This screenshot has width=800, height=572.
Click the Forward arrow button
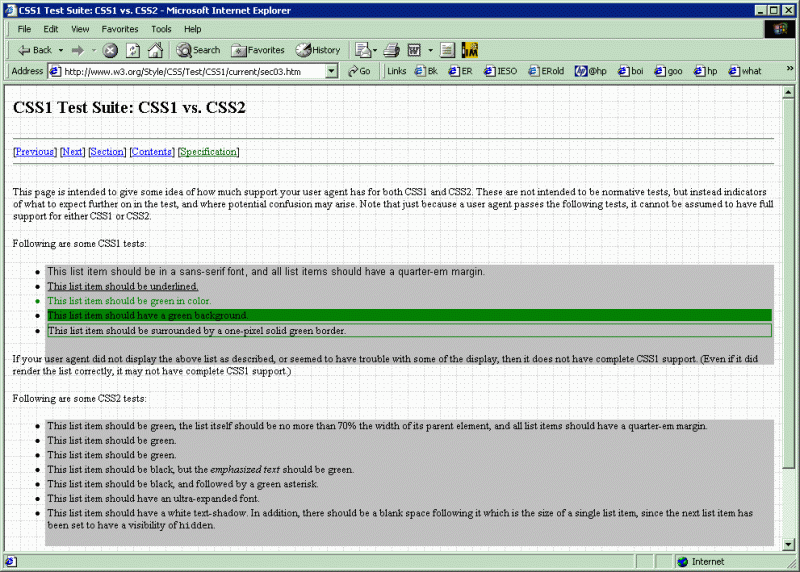pos(78,50)
